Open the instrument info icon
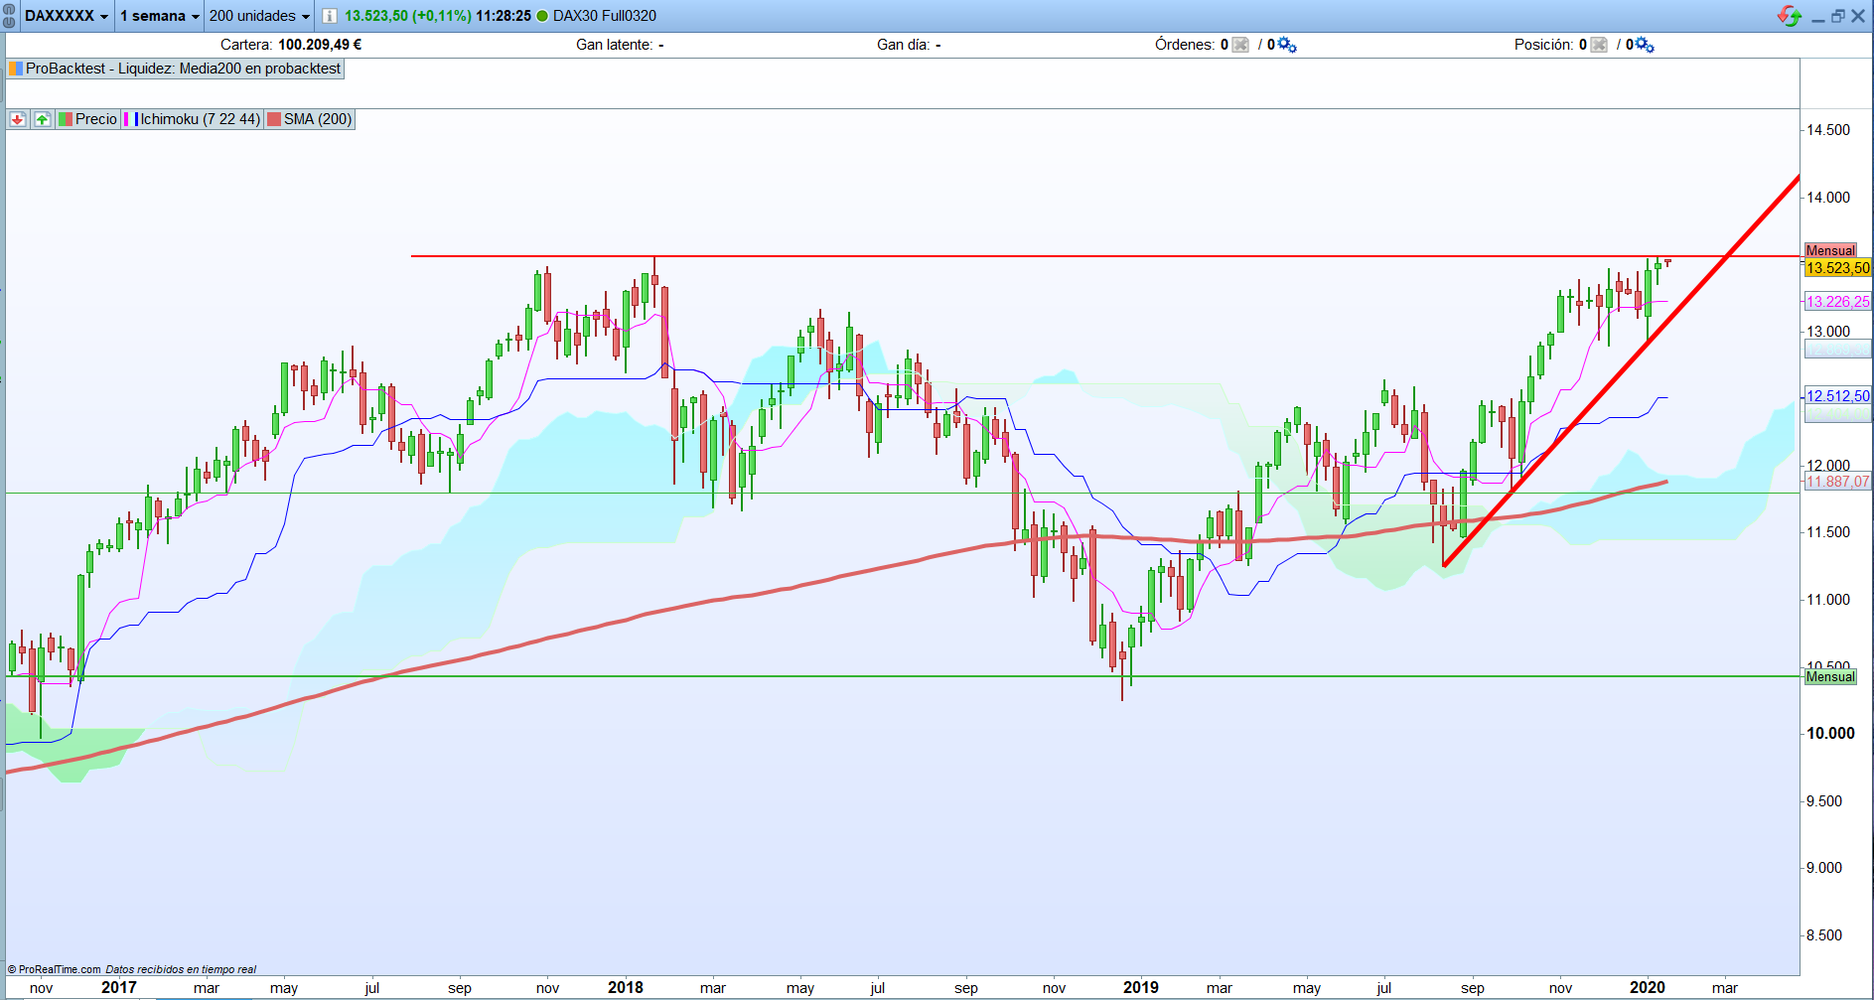The image size is (1874, 1000). pos(329,16)
